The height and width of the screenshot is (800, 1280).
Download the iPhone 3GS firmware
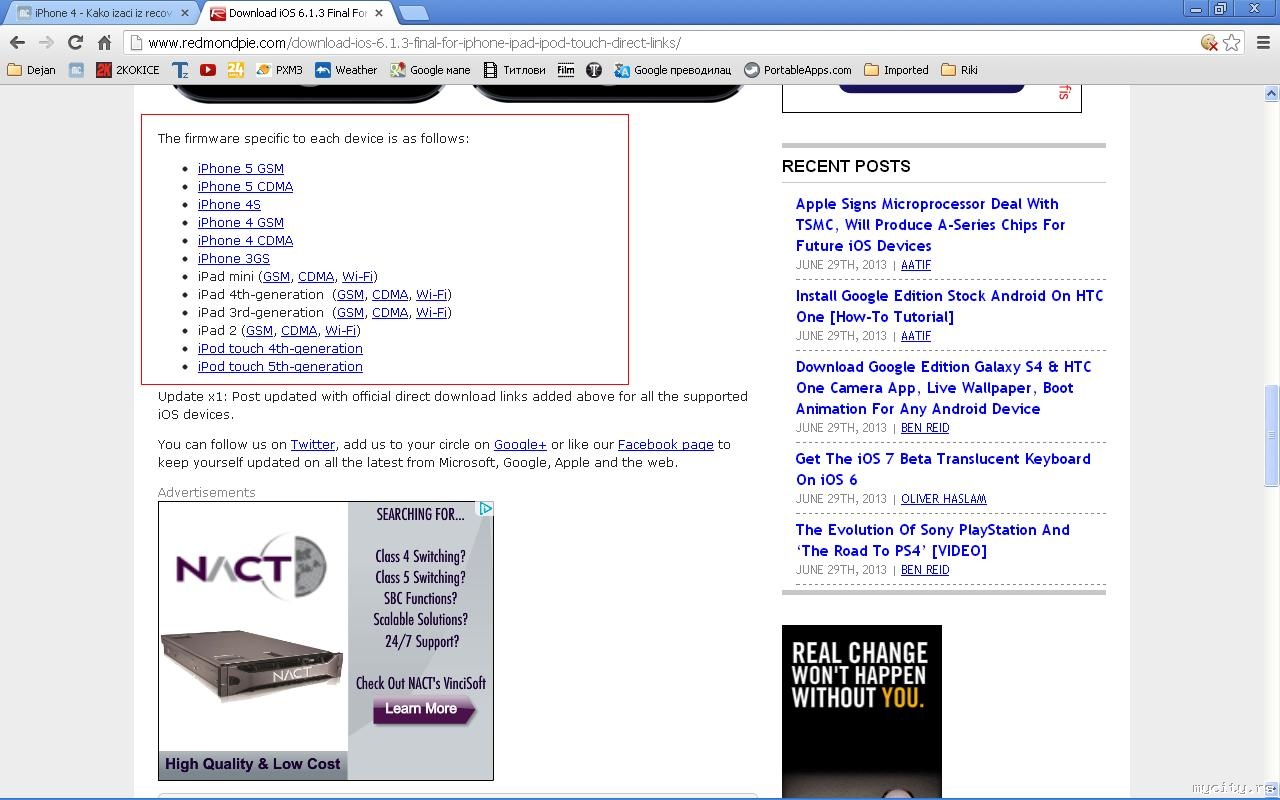(234, 259)
